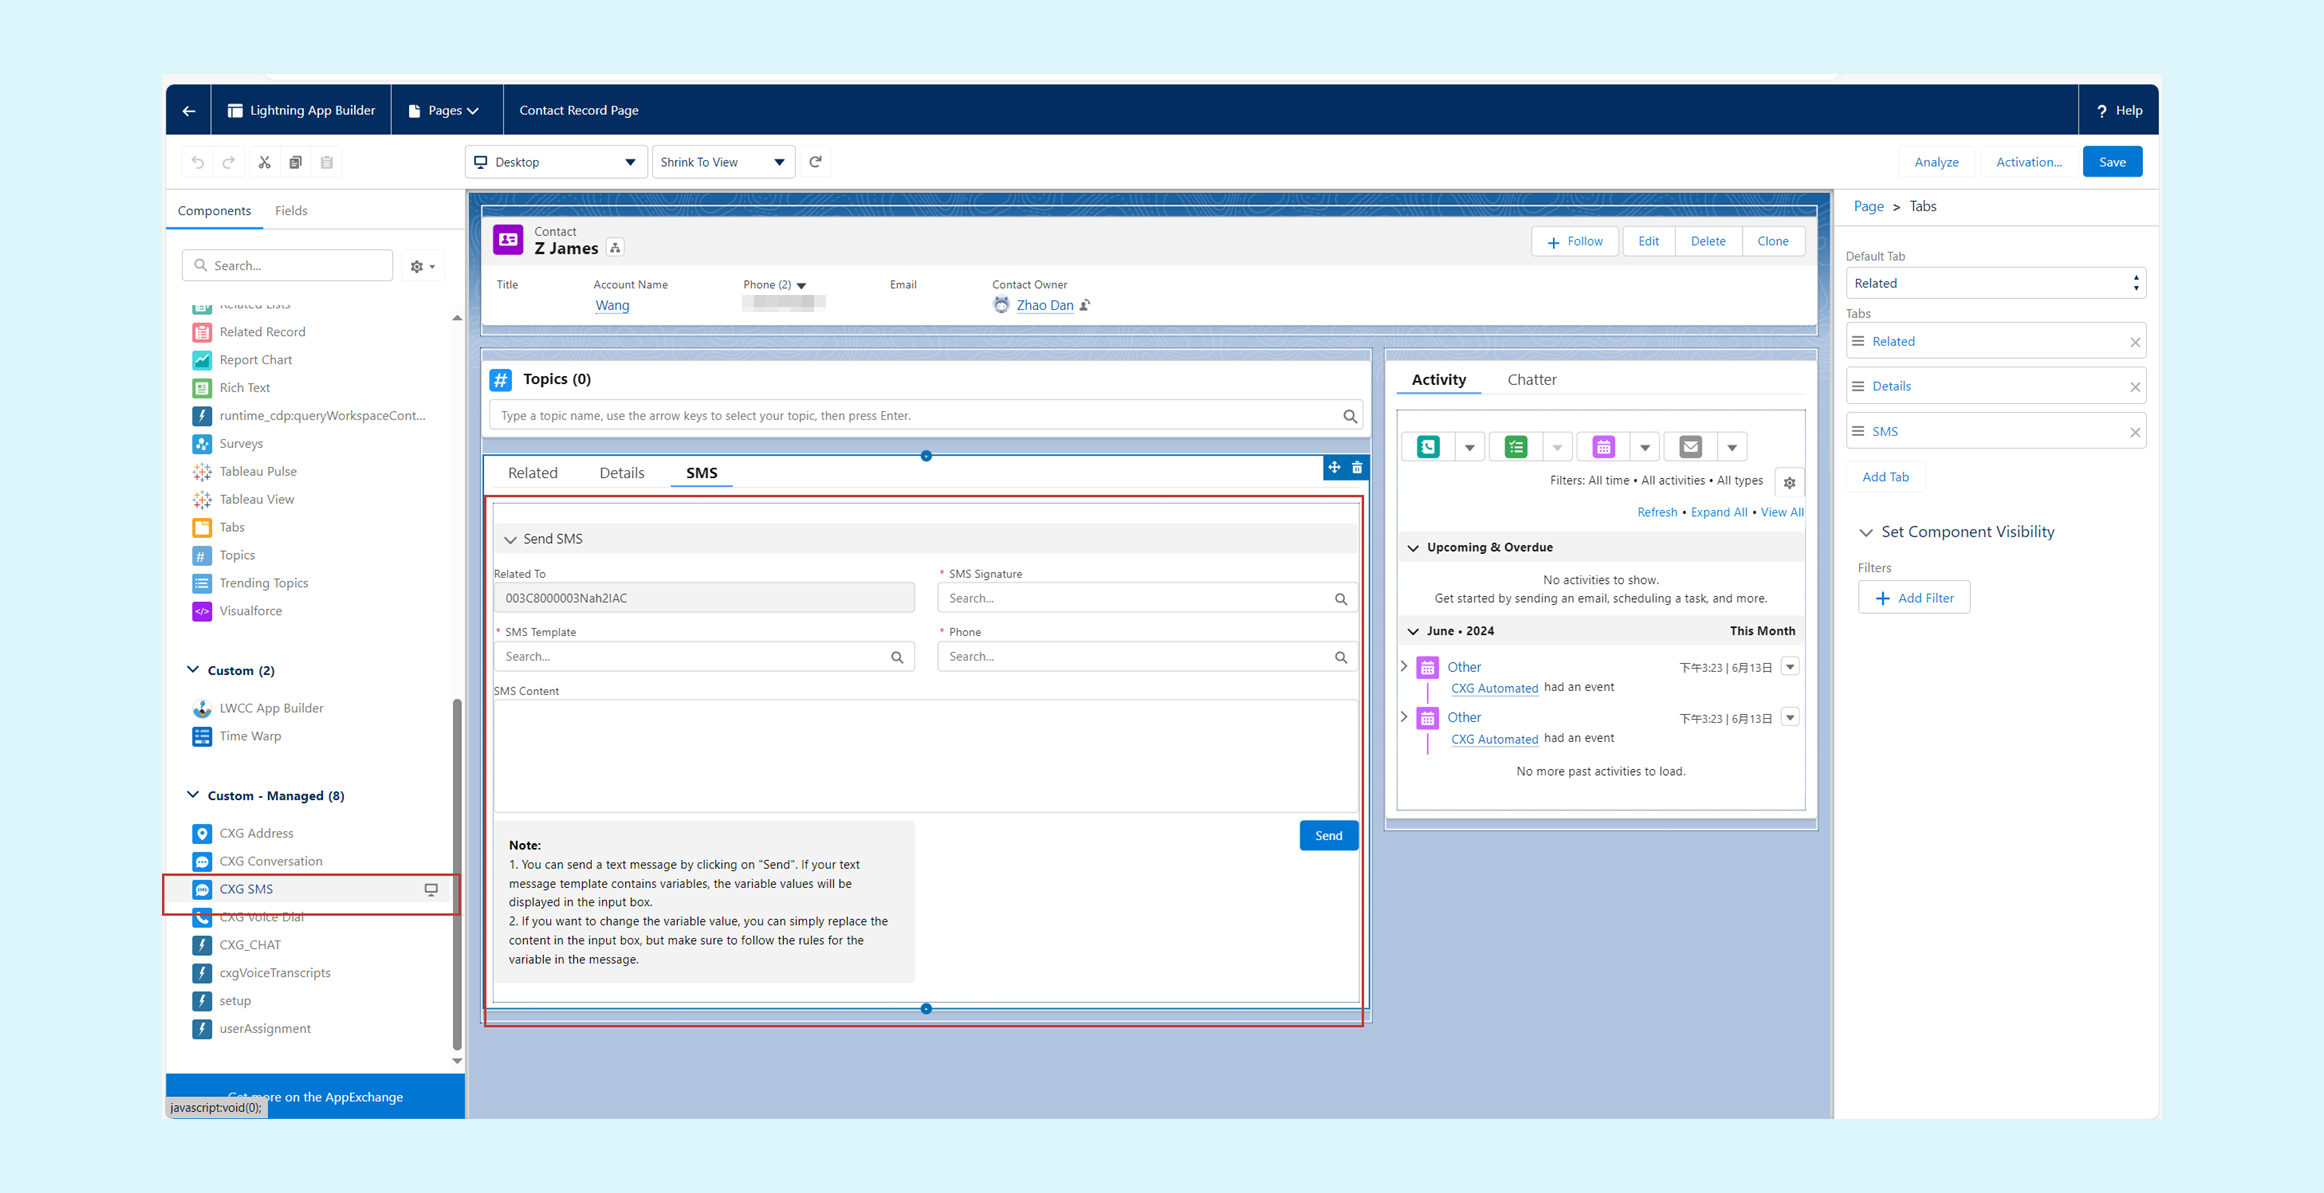Click the new task activity icon
This screenshot has height=1193, width=2324.
pos(1516,447)
